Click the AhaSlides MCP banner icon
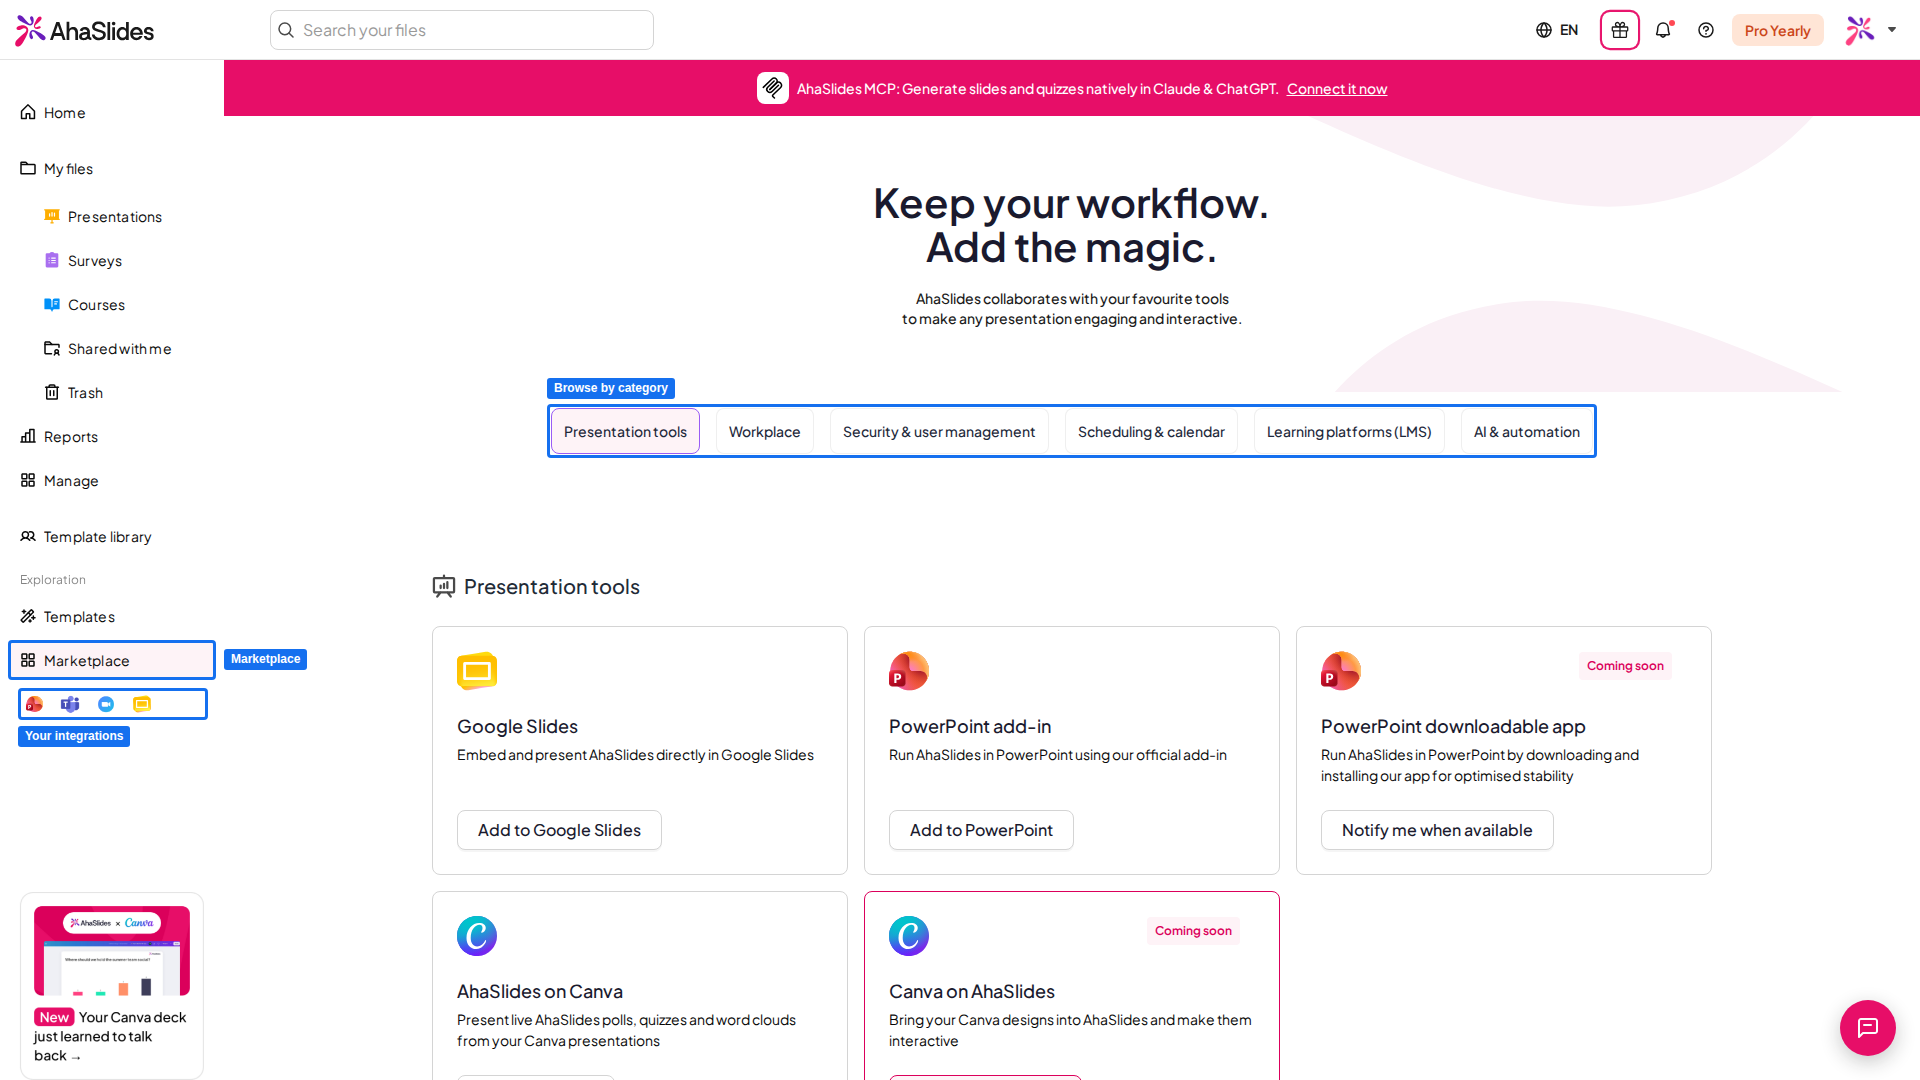This screenshot has height=1080, width=1920. click(772, 88)
